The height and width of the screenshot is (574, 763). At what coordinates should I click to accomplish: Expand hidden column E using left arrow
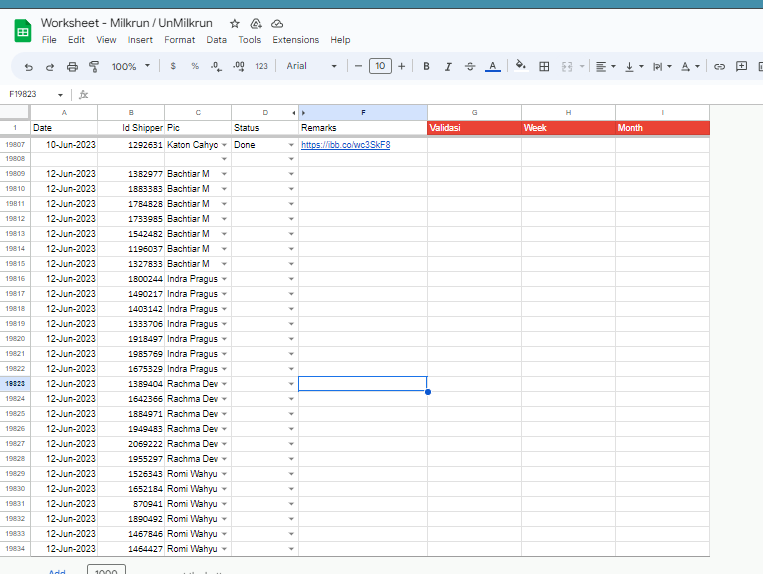point(293,113)
